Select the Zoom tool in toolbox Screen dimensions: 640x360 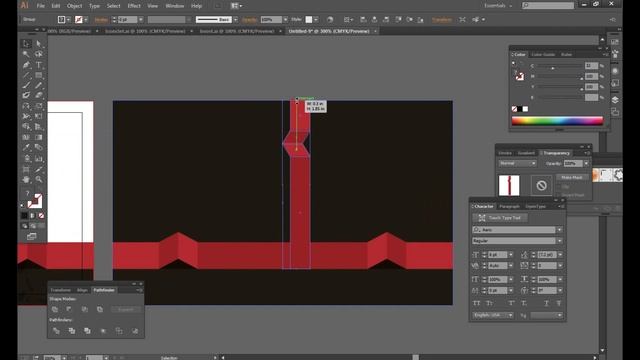[39, 179]
